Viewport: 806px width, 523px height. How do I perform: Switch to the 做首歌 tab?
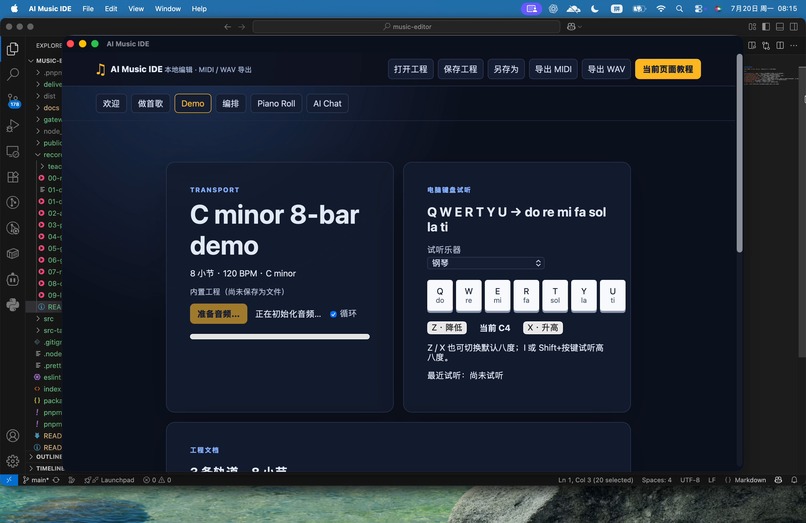pos(150,103)
